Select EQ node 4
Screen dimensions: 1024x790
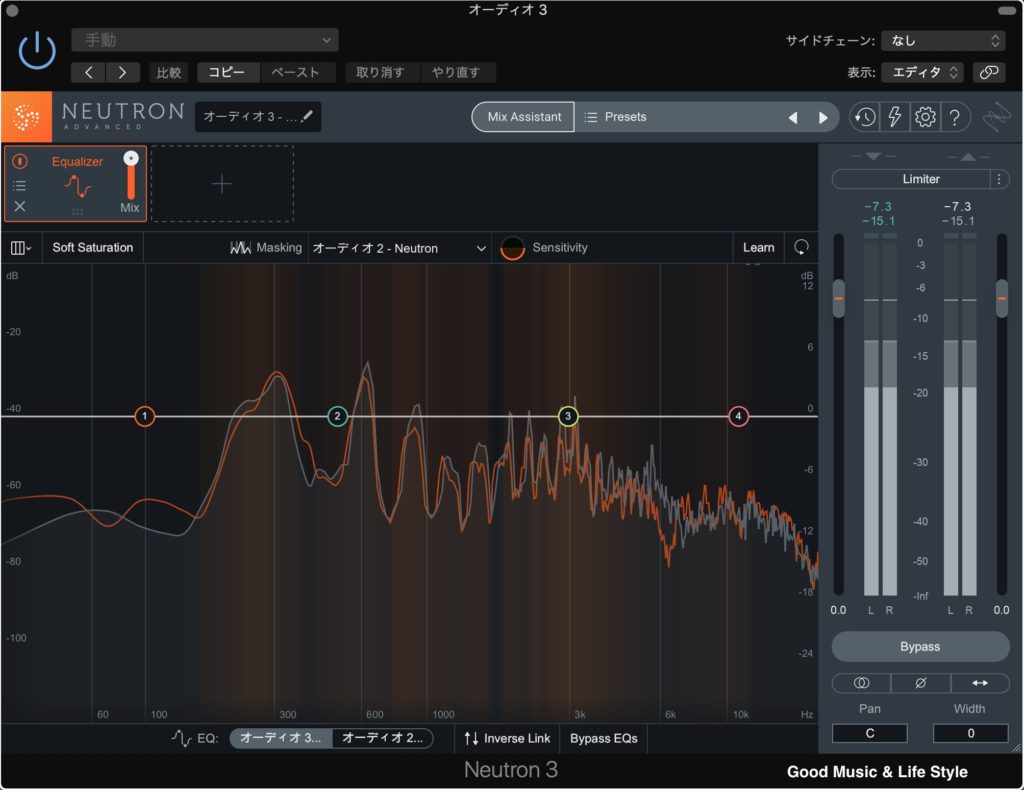pyautogui.click(x=739, y=416)
